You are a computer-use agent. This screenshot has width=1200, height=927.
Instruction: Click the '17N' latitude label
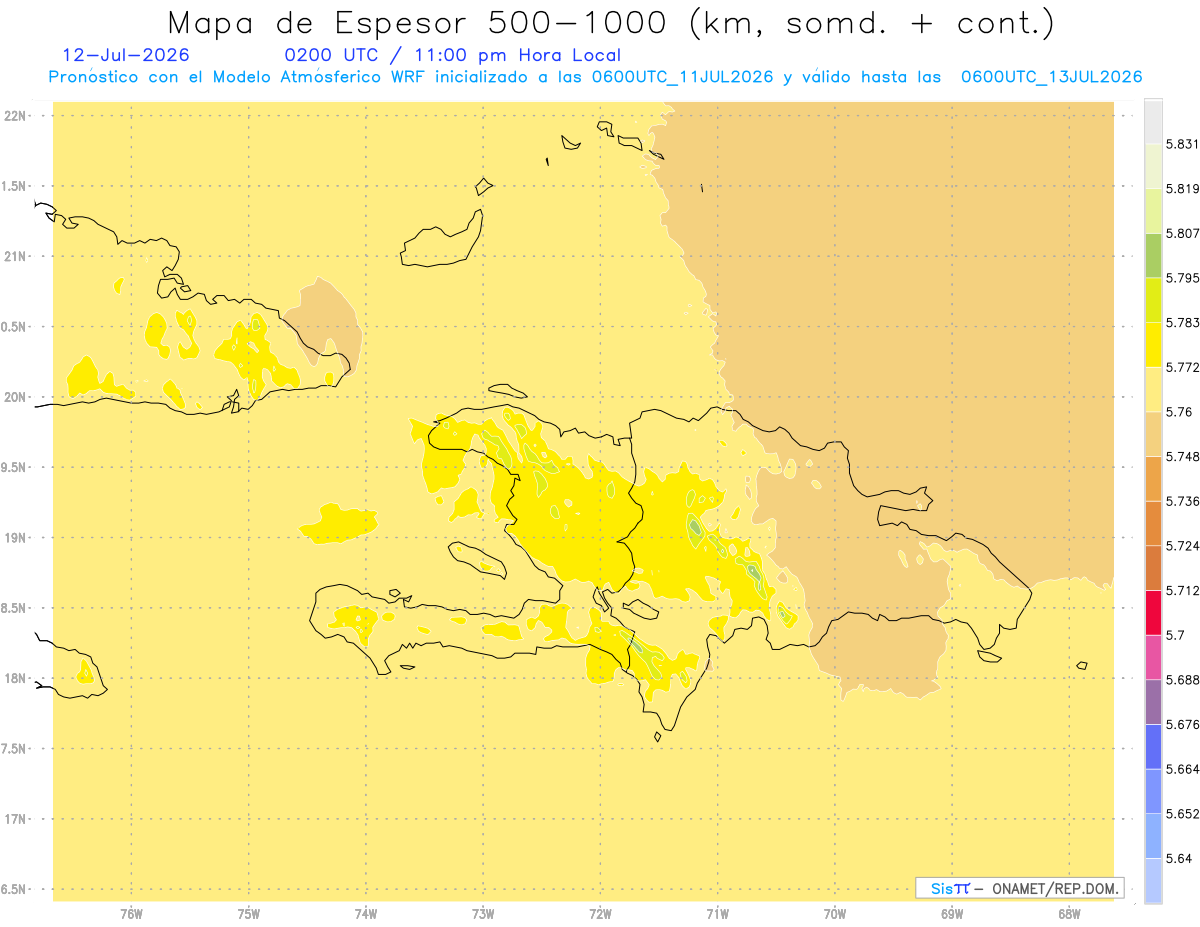(x=15, y=819)
